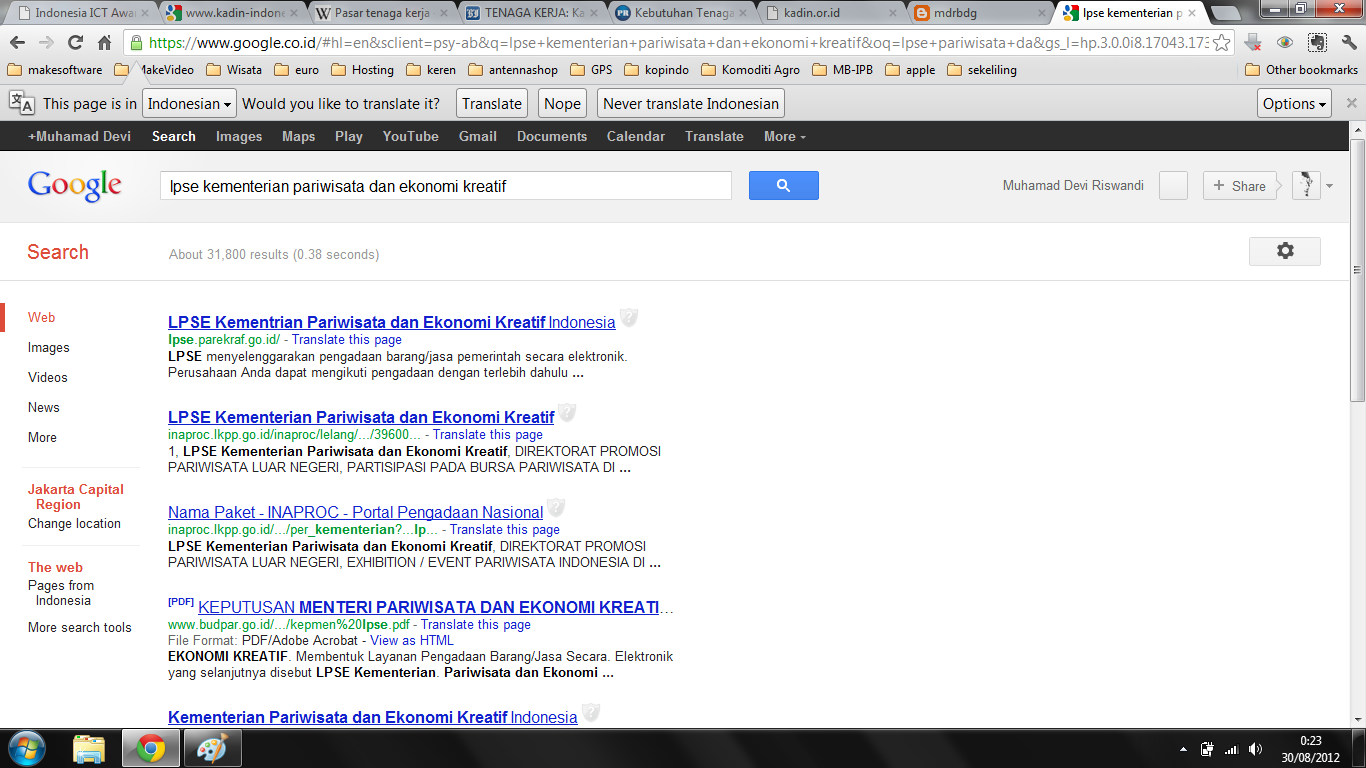Click the browser back arrow

pyautogui.click(x=18, y=43)
